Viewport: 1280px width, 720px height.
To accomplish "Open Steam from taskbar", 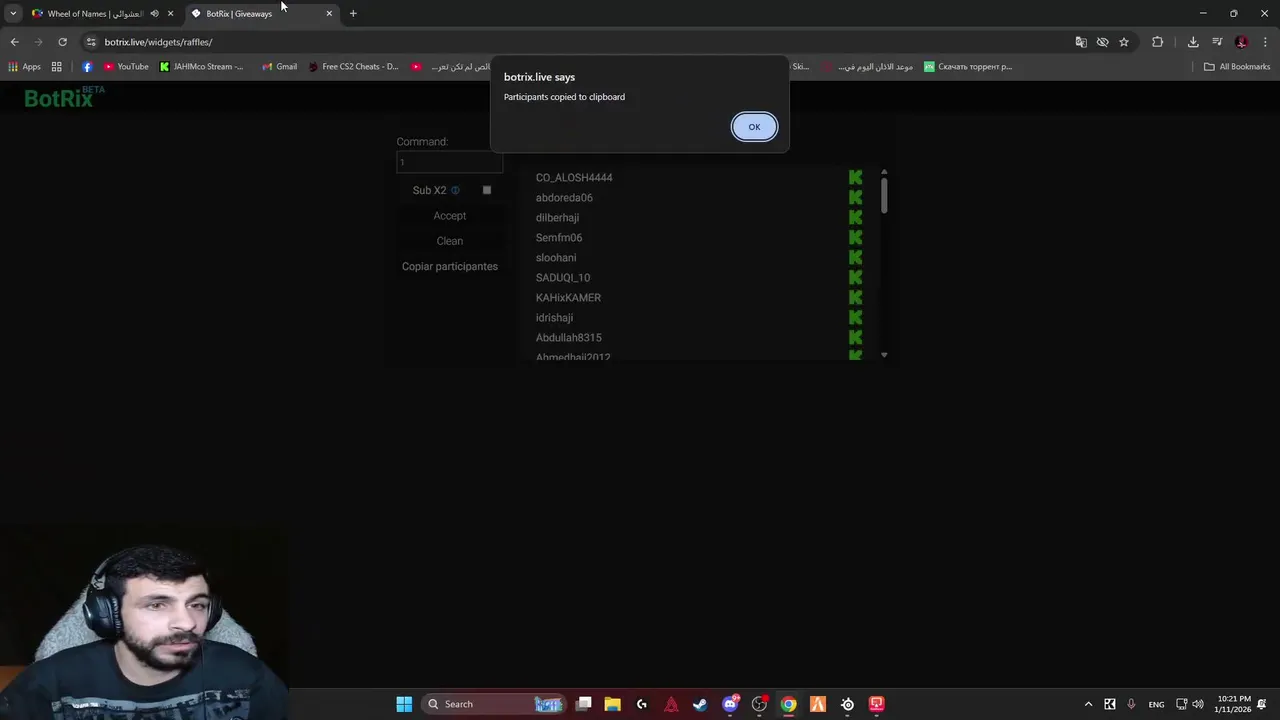I will [700, 704].
